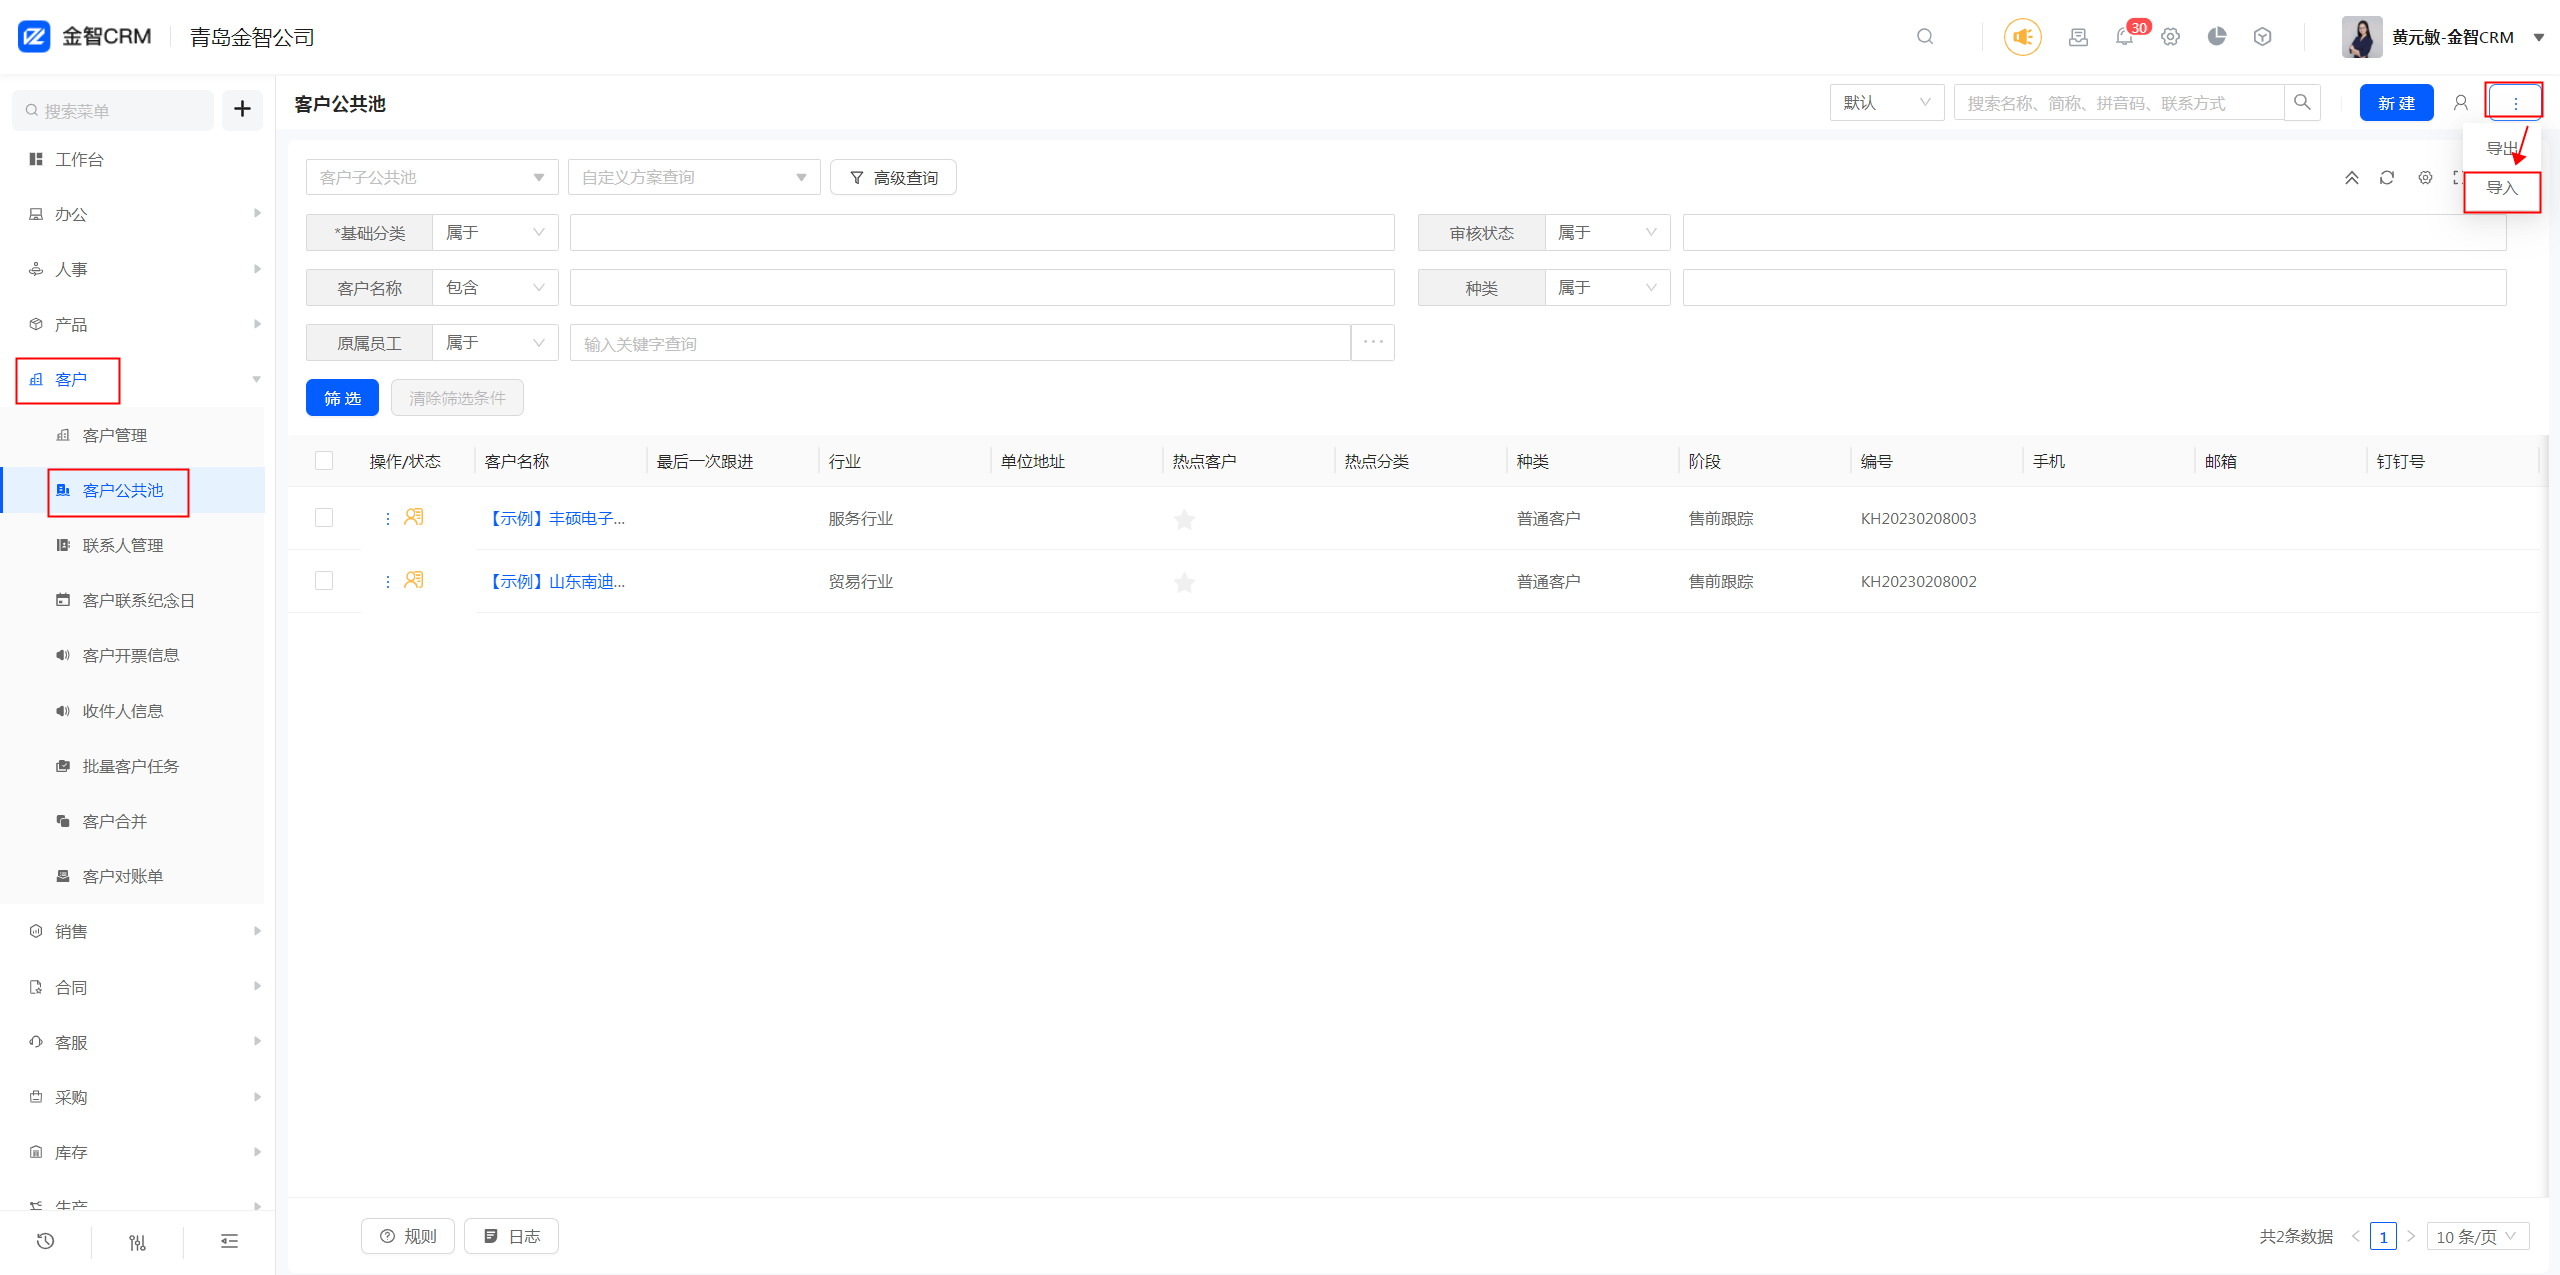Collapse sidebar with bottom menu-fold icon

(229, 1241)
